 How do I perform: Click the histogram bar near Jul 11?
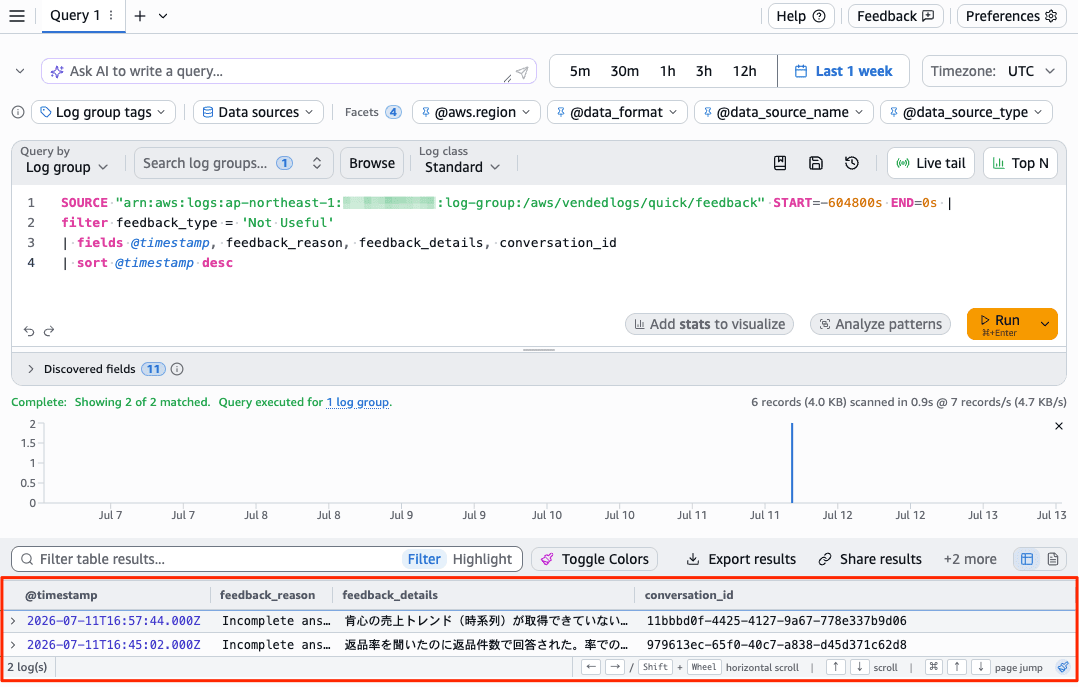(792, 463)
